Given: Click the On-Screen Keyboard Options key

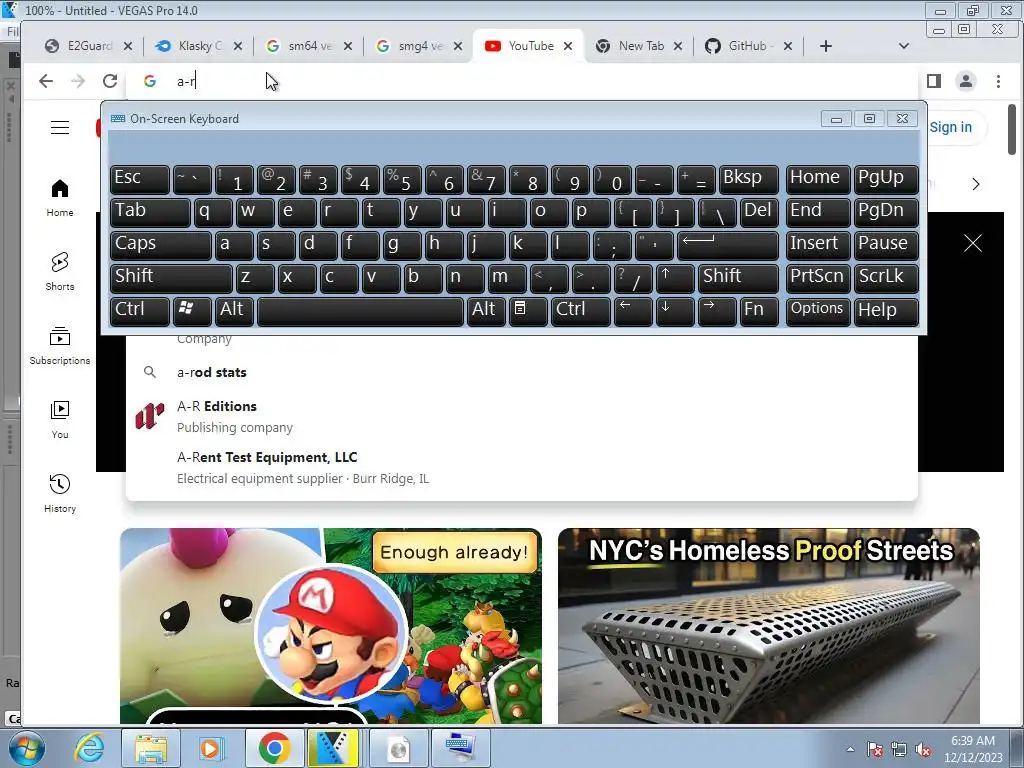Looking at the screenshot, I should (x=818, y=311).
